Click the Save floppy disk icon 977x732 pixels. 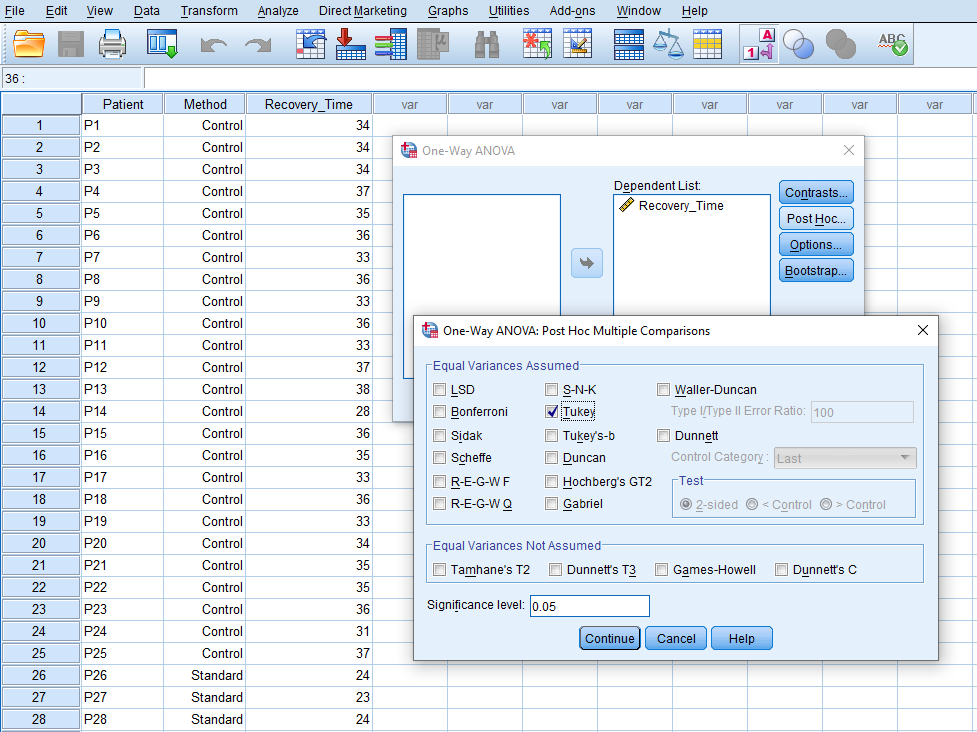70,44
